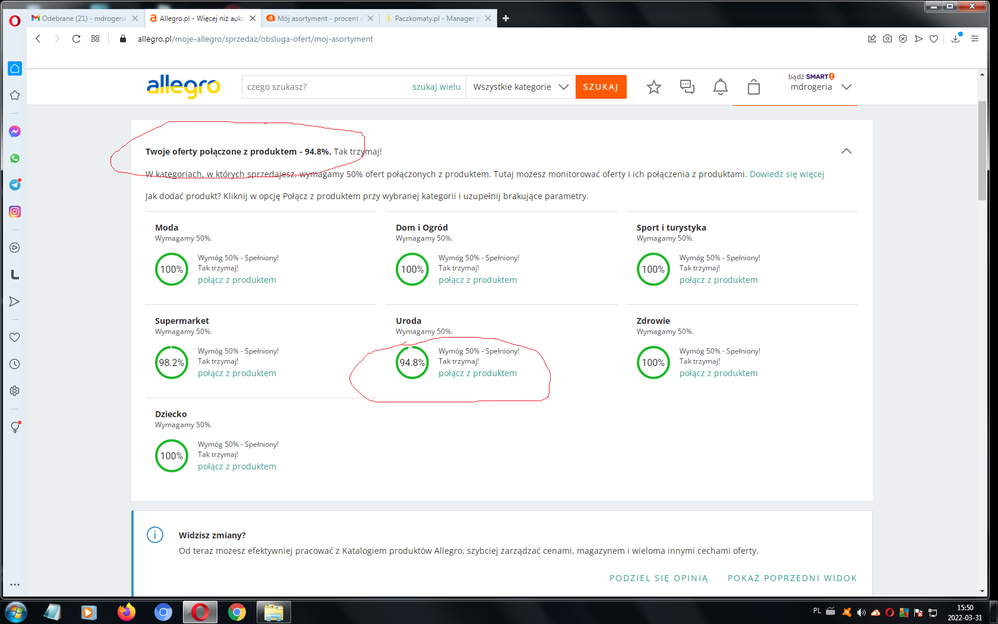Image resolution: width=998 pixels, height=624 pixels.
Task: Open WhatsApp in the Opera sidebar
Action: 15,158
